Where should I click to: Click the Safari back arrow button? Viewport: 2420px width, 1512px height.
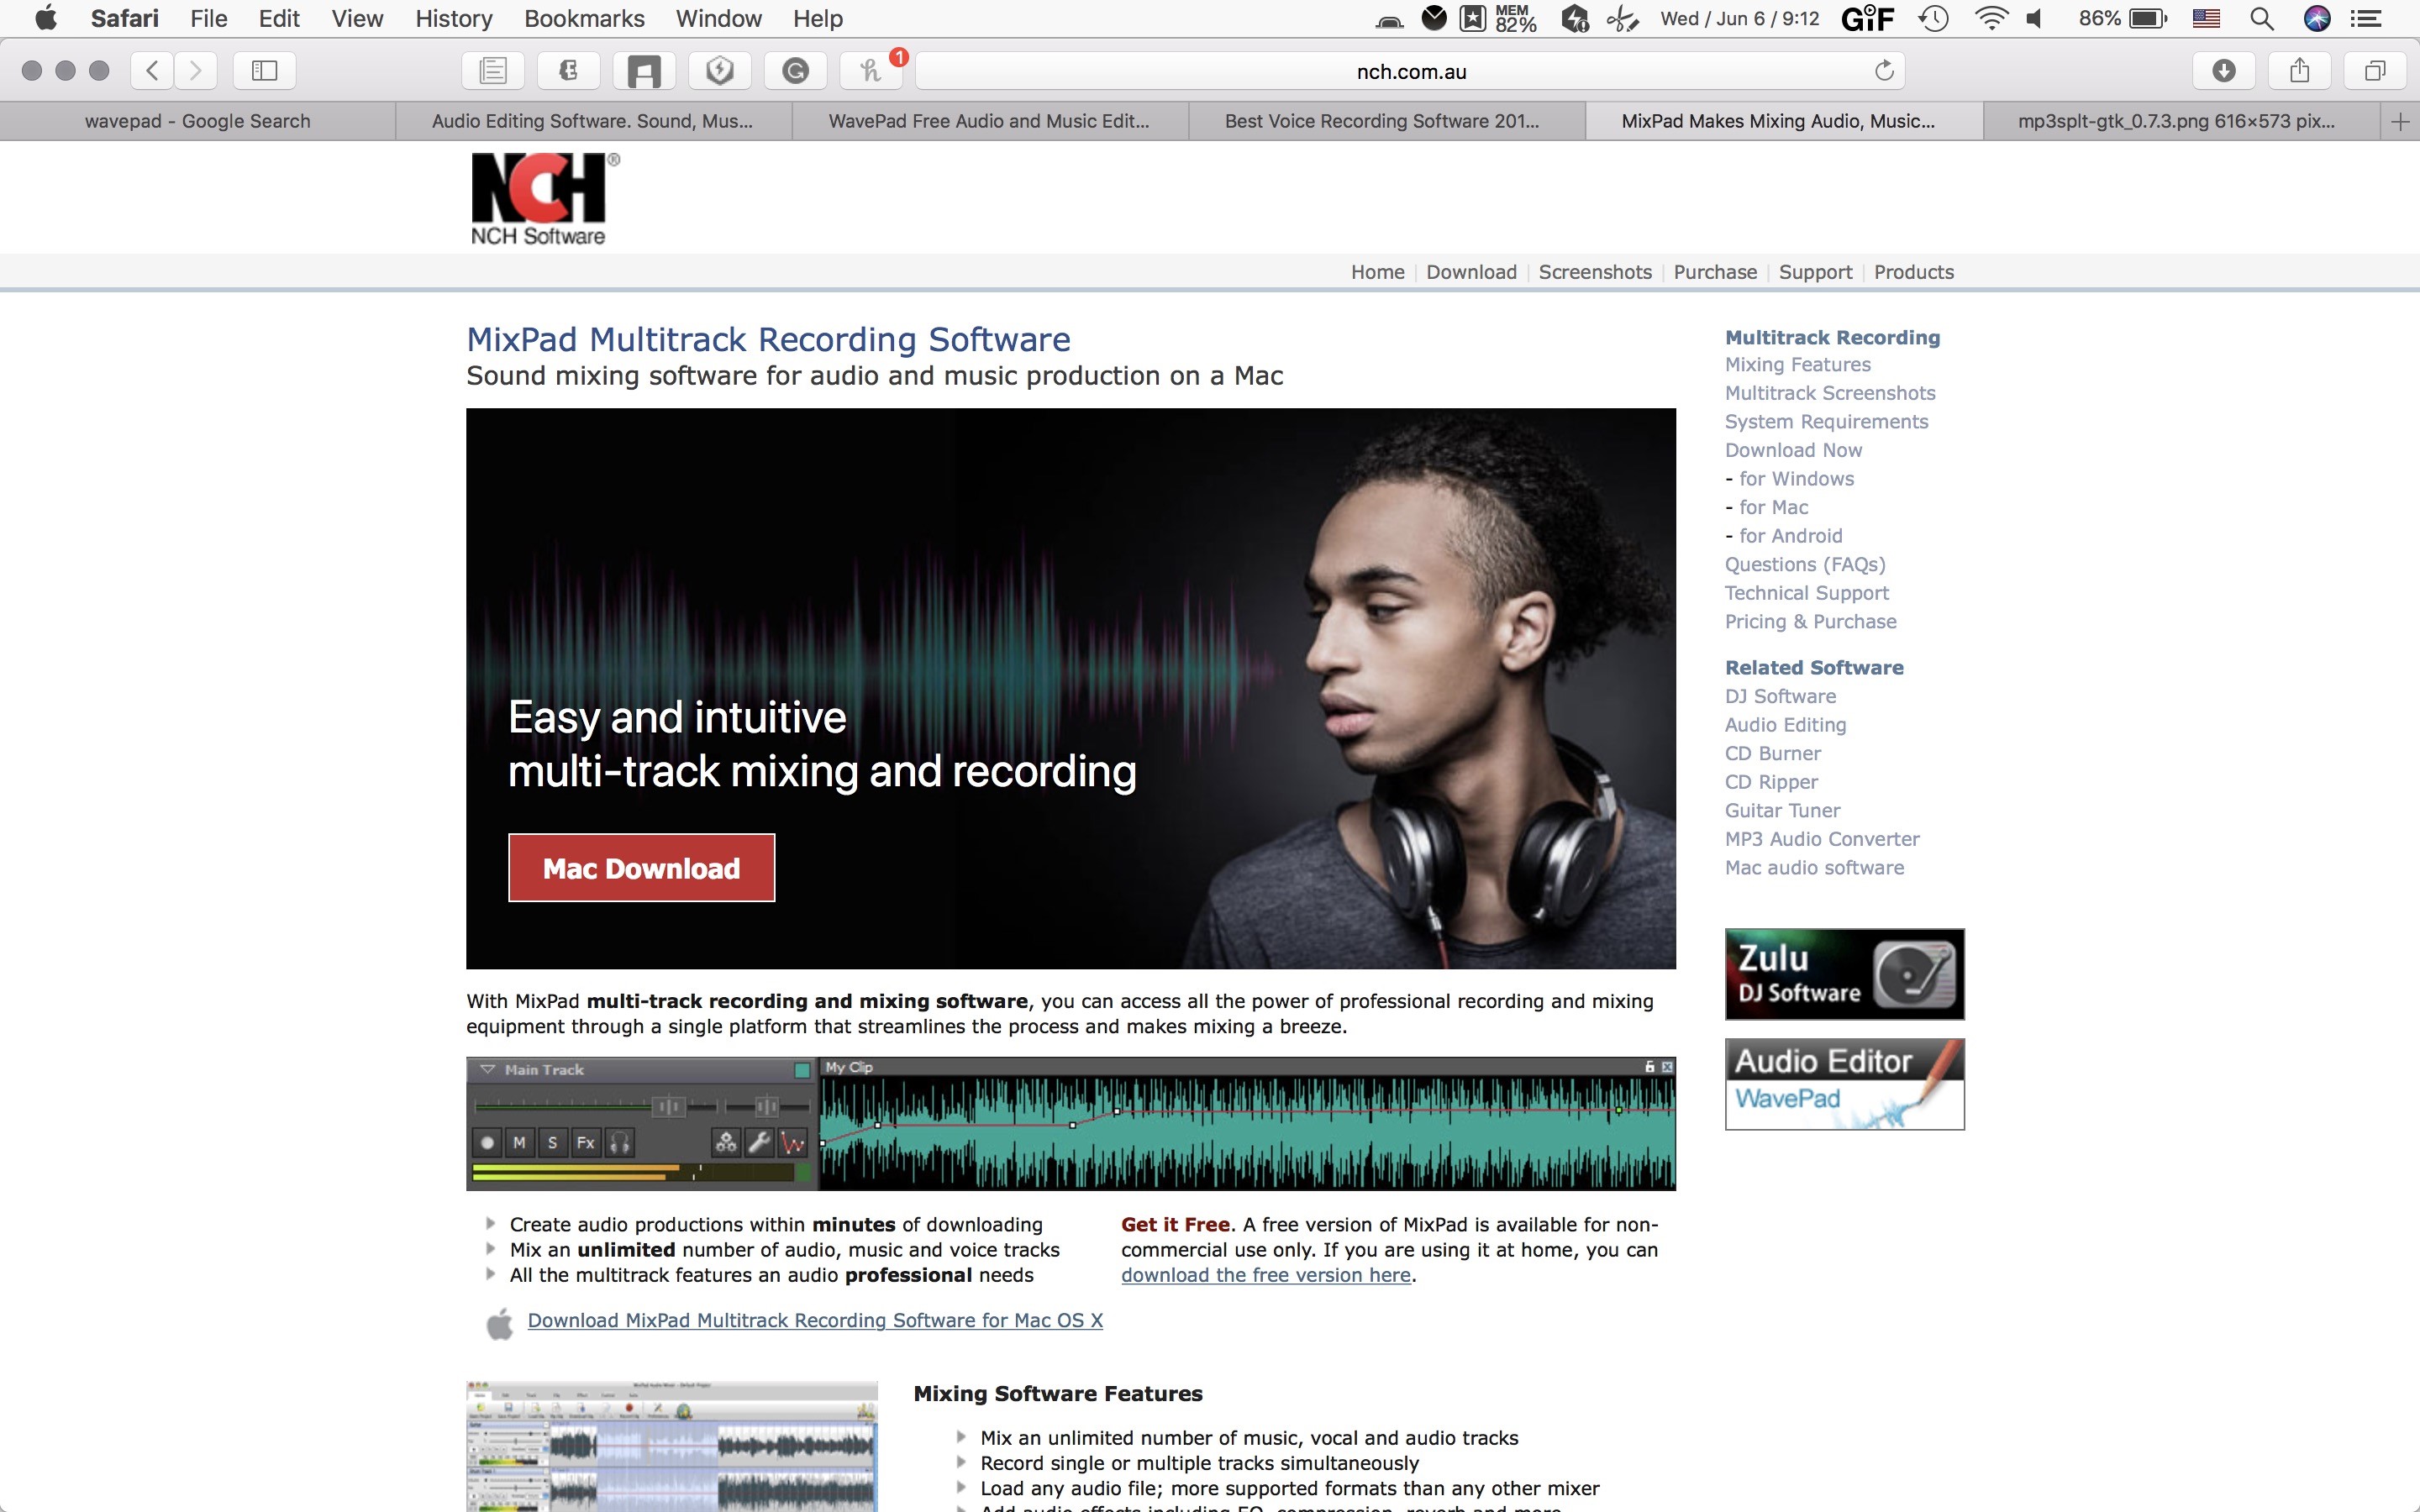point(152,70)
